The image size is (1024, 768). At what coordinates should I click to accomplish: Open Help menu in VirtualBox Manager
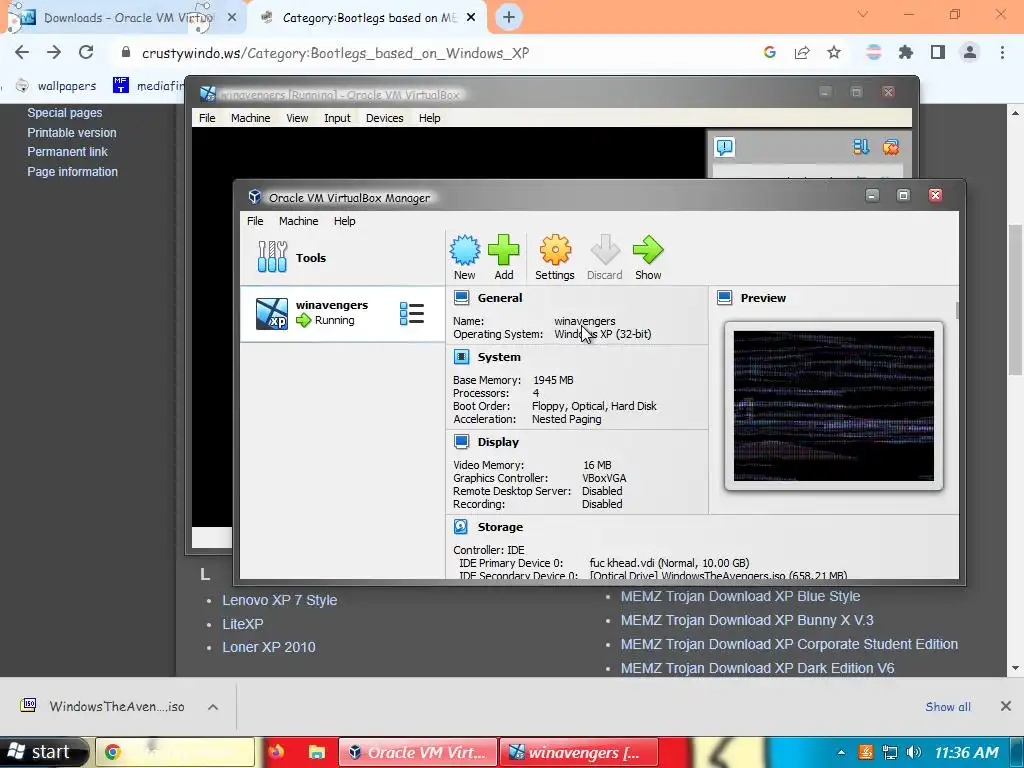click(x=344, y=221)
